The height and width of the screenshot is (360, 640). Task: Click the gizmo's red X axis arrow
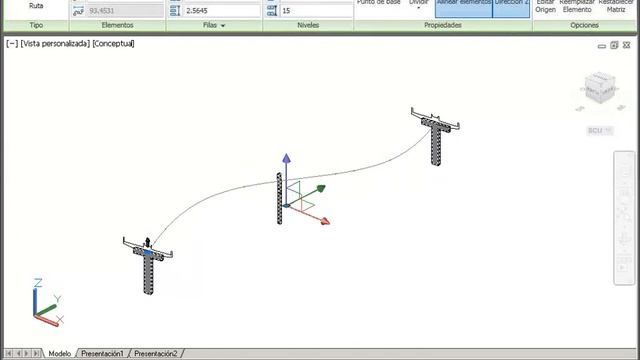pos(325,221)
